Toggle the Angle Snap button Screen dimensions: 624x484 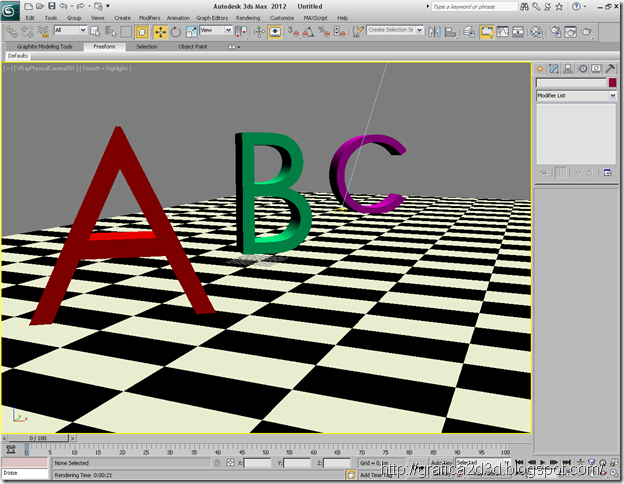pyautogui.click(x=308, y=32)
